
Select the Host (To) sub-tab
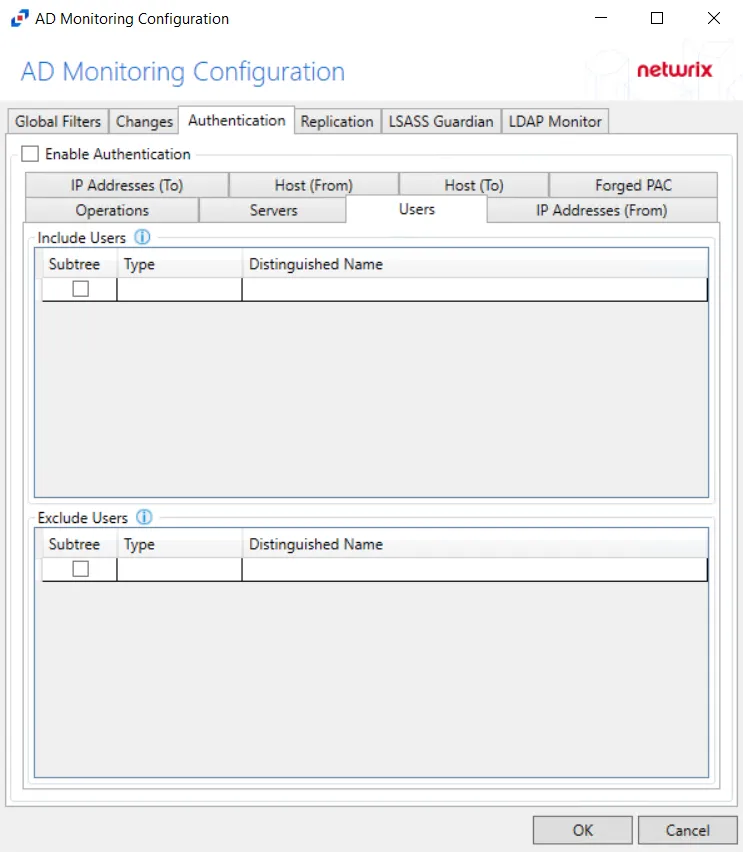[x=474, y=185]
